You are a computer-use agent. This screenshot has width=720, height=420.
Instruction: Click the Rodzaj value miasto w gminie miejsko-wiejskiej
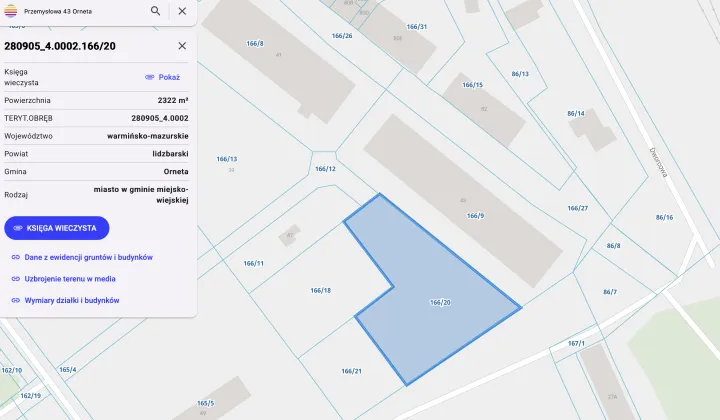pos(141,195)
